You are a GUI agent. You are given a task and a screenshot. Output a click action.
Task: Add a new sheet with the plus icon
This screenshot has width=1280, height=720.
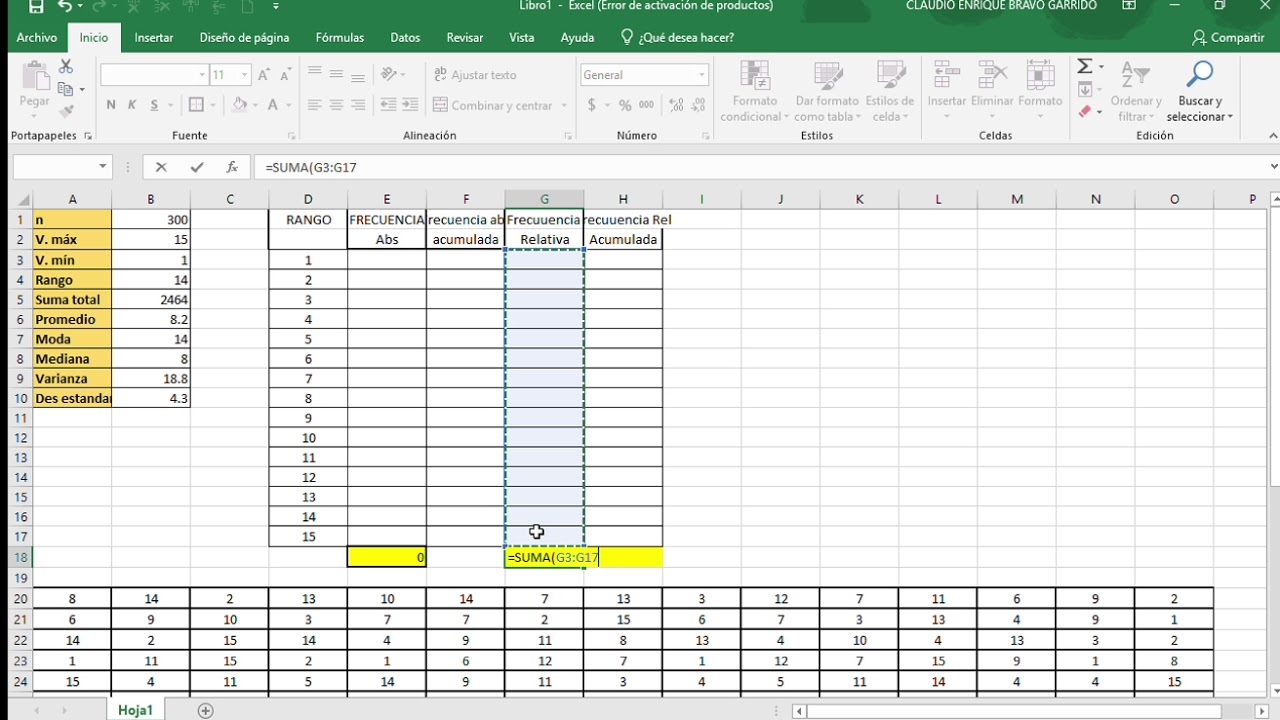(206, 711)
